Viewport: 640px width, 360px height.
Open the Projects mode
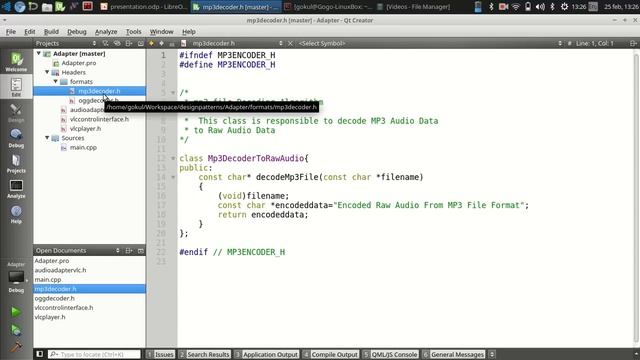tap(16, 163)
